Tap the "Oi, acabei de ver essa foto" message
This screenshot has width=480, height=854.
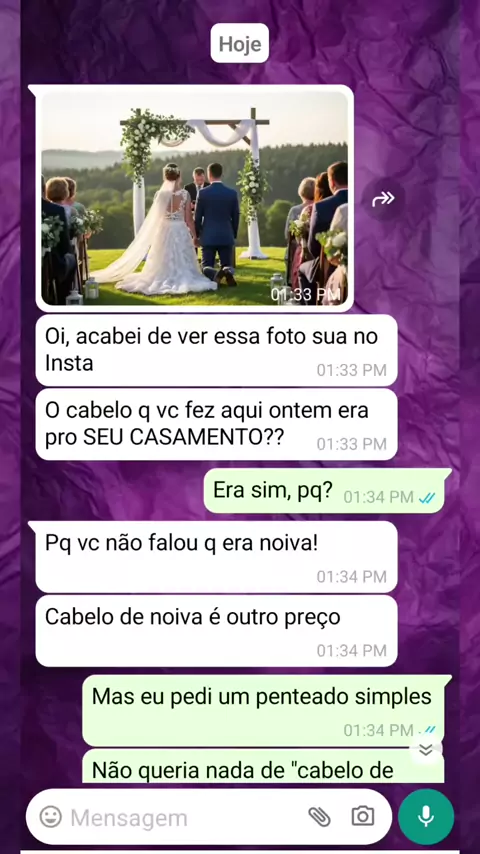click(x=216, y=350)
